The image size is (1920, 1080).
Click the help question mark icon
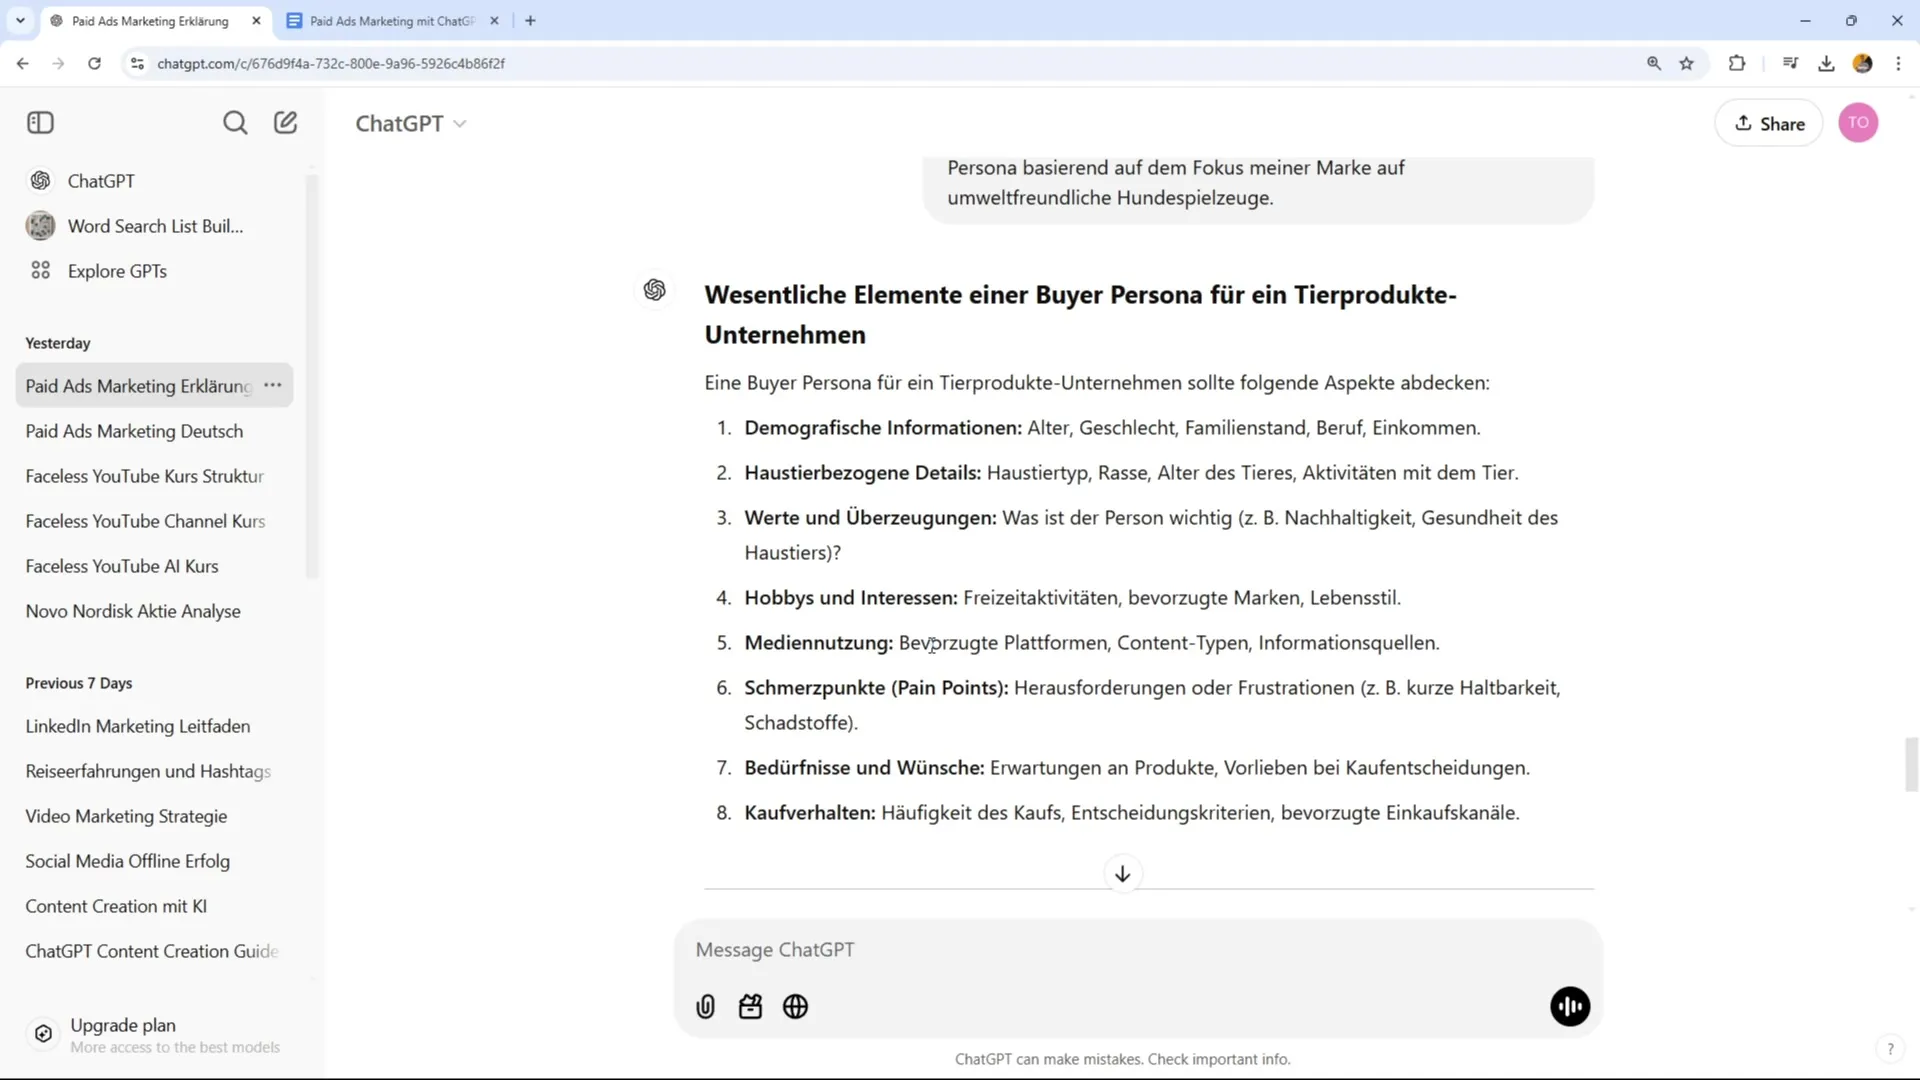[1890, 1049]
